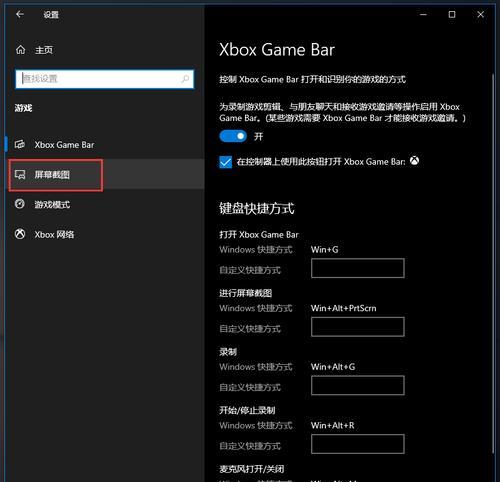Screen dimensions: 500x482
Task: Close the Settings window
Action: tap(481, 15)
